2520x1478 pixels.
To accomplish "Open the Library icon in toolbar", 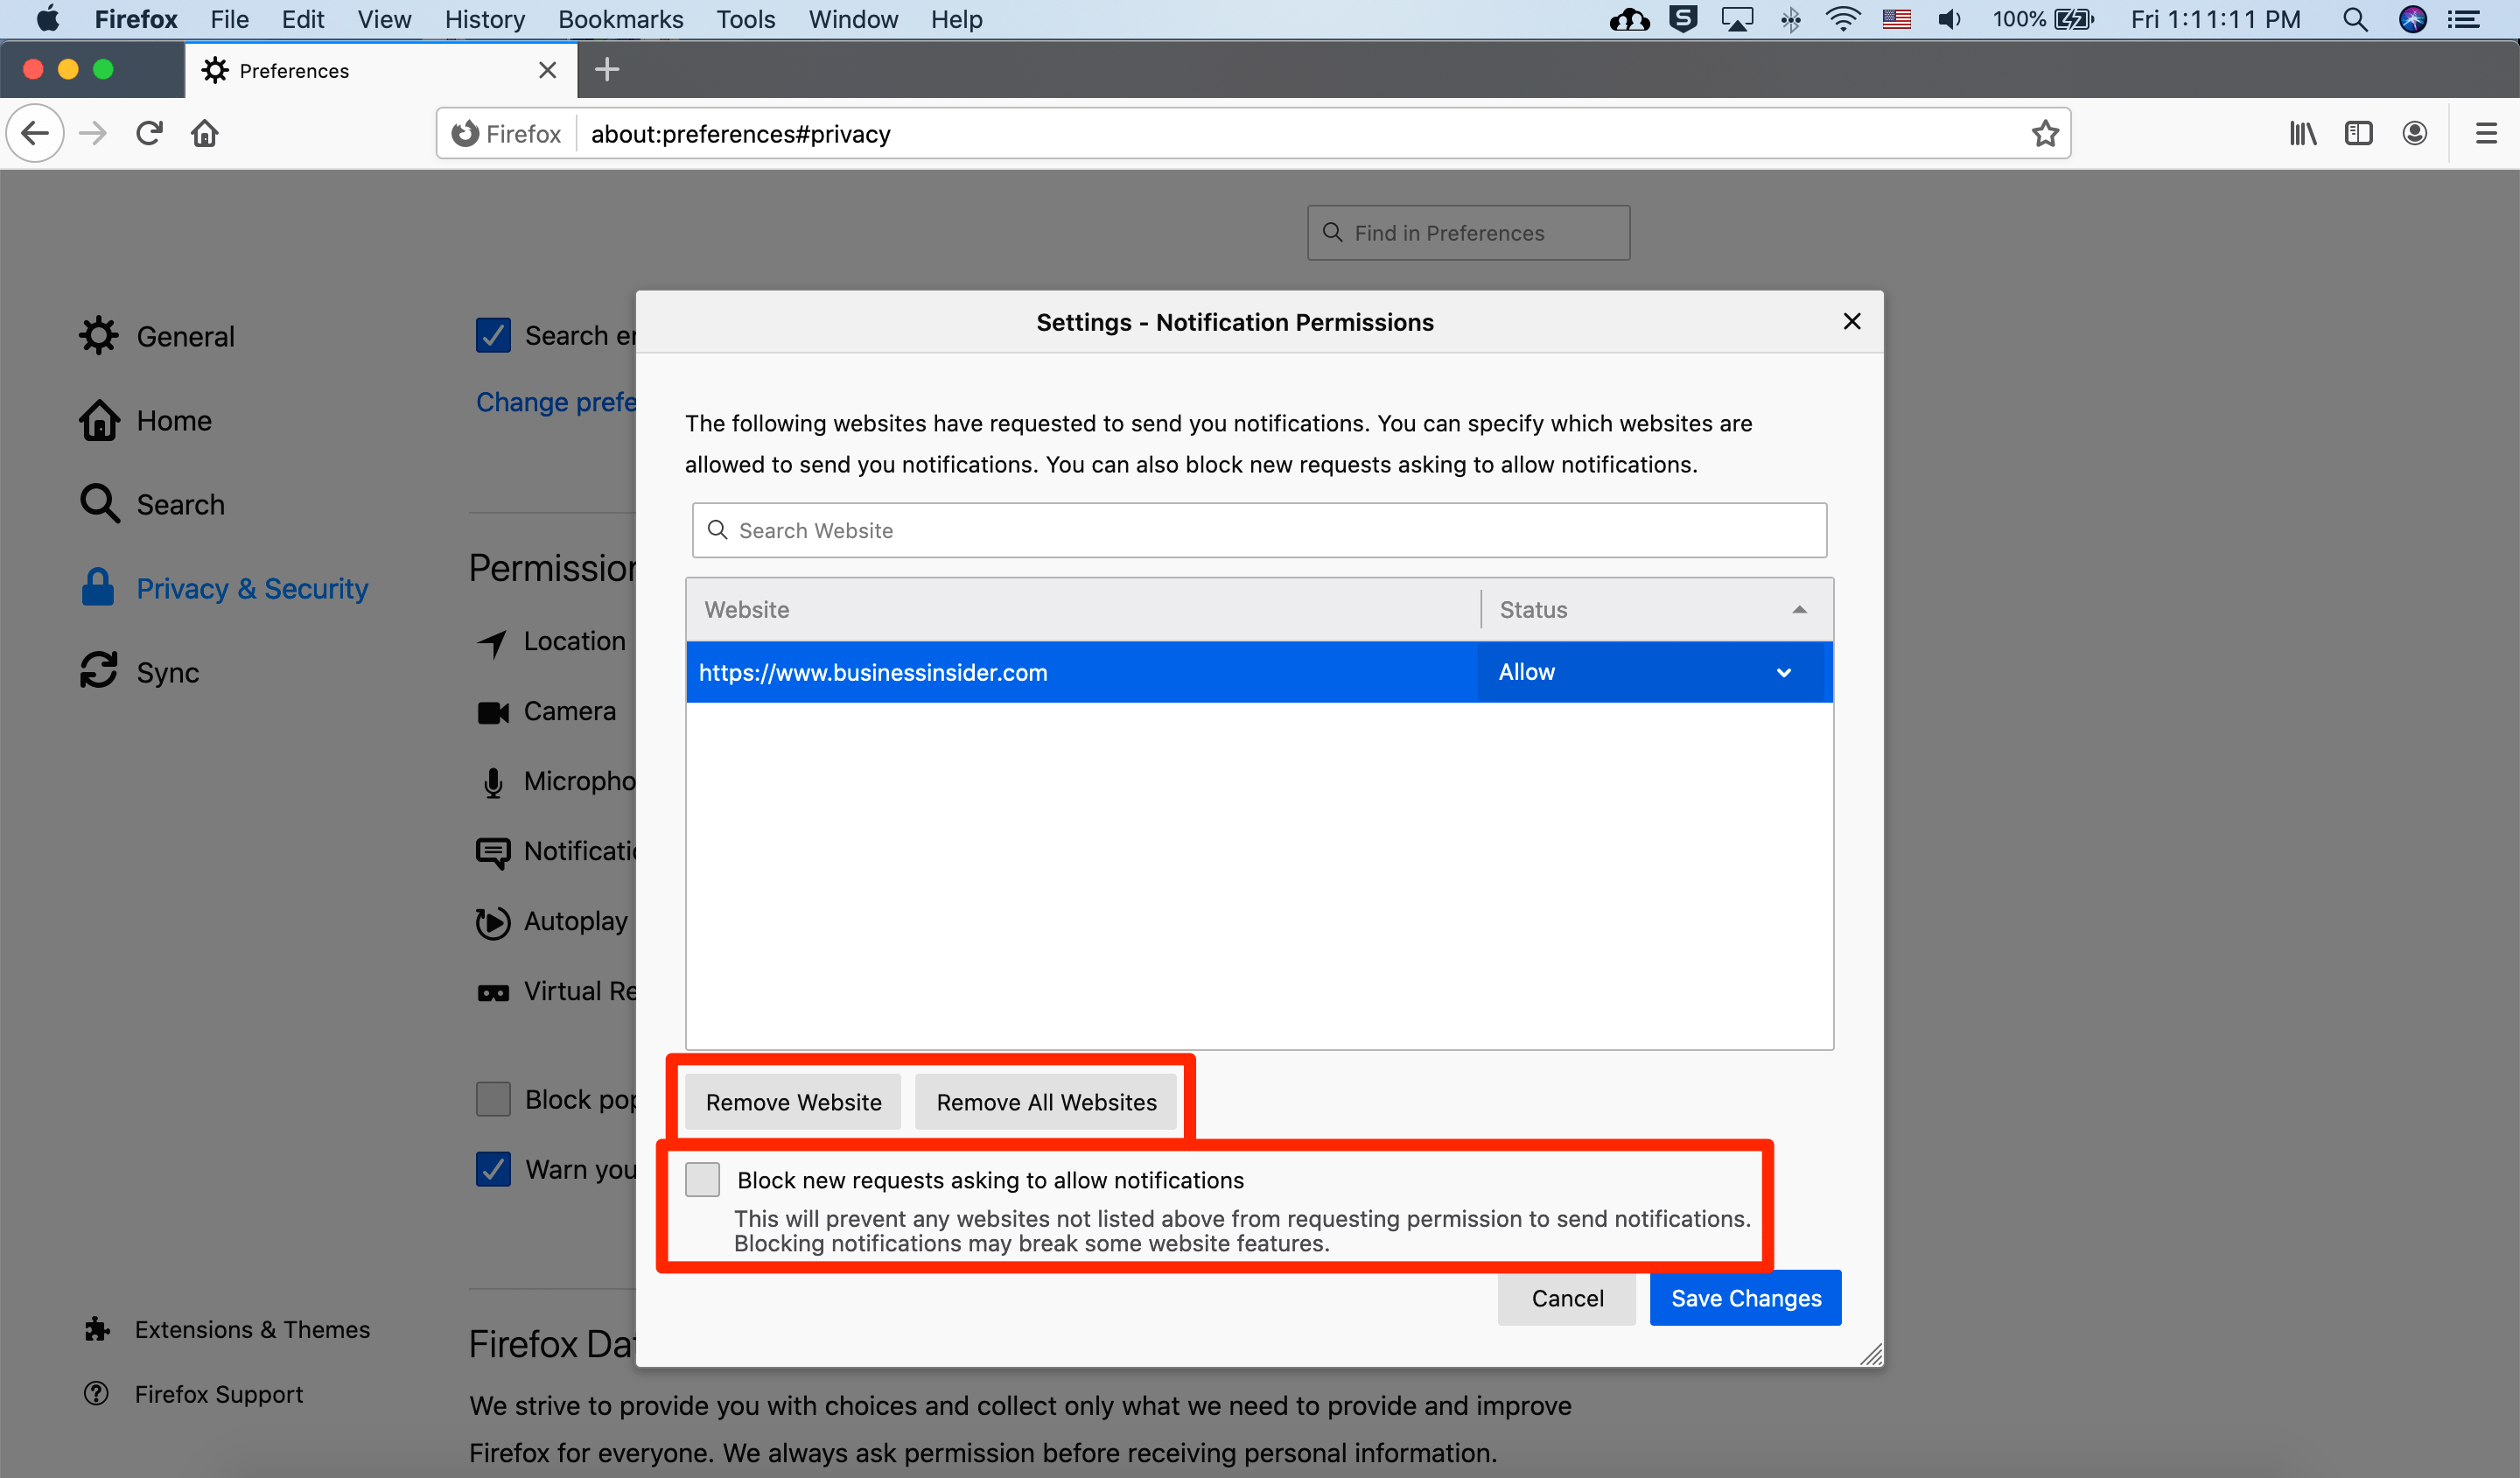I will (x=2302, y=133).
